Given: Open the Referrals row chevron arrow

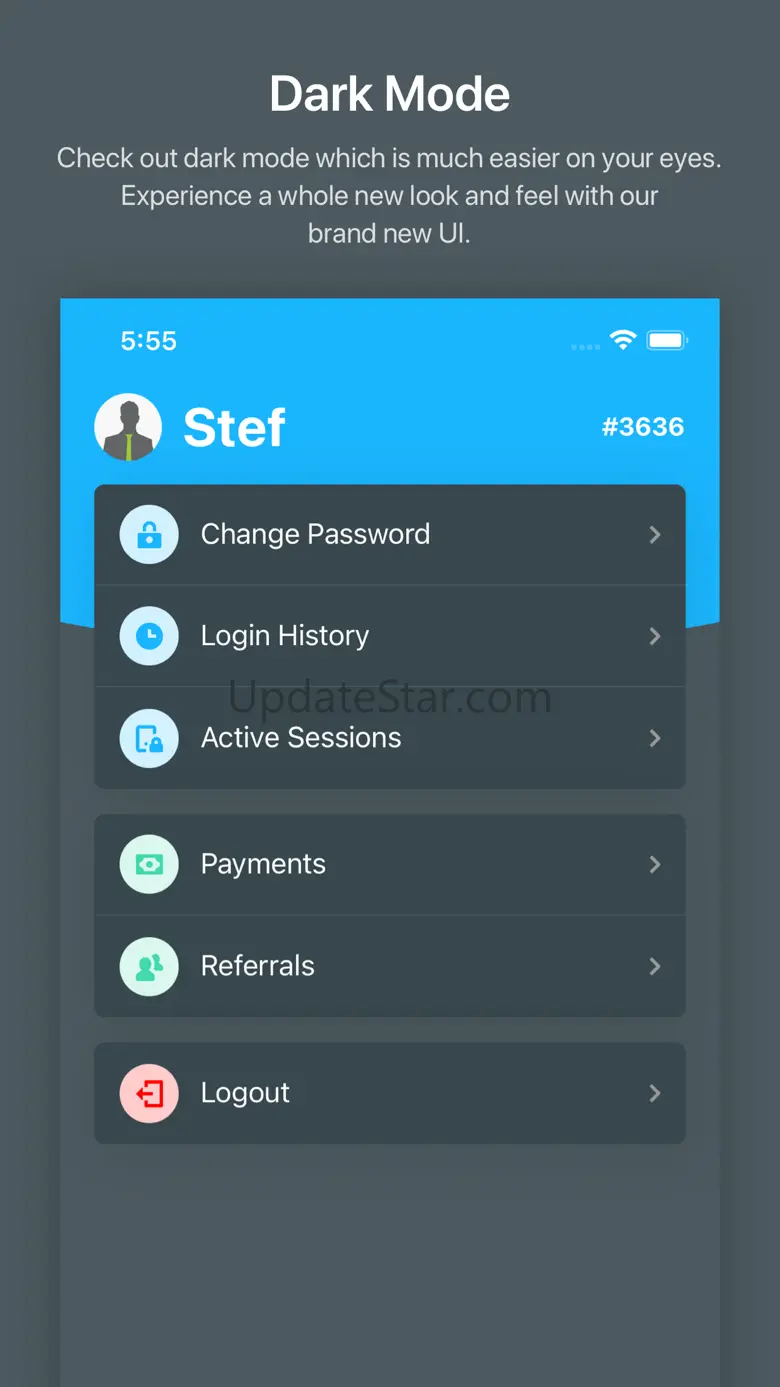Looking at the screenshot, I should 655,966.
